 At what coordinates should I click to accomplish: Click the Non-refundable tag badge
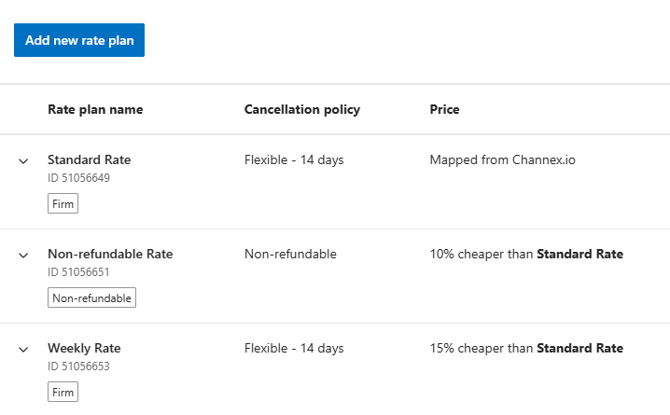coord(92,298)
